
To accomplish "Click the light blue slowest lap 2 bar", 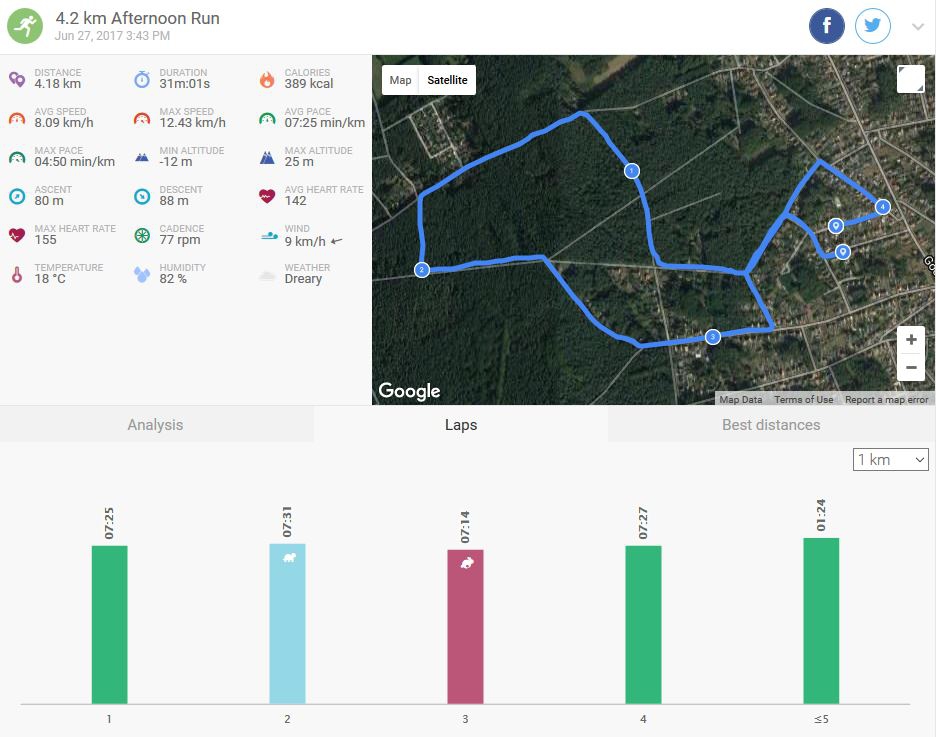I will pyautogui.click(x=287, y=624).
